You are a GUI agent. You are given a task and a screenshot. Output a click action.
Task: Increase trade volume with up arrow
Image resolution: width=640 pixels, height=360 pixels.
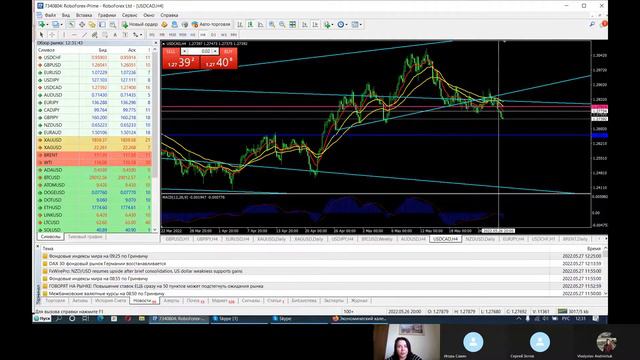pos(215,51)
